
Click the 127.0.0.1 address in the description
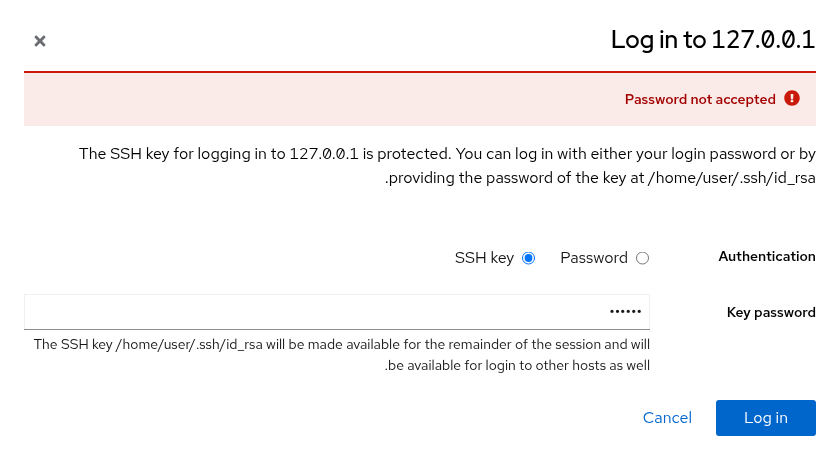pos(324,154)
